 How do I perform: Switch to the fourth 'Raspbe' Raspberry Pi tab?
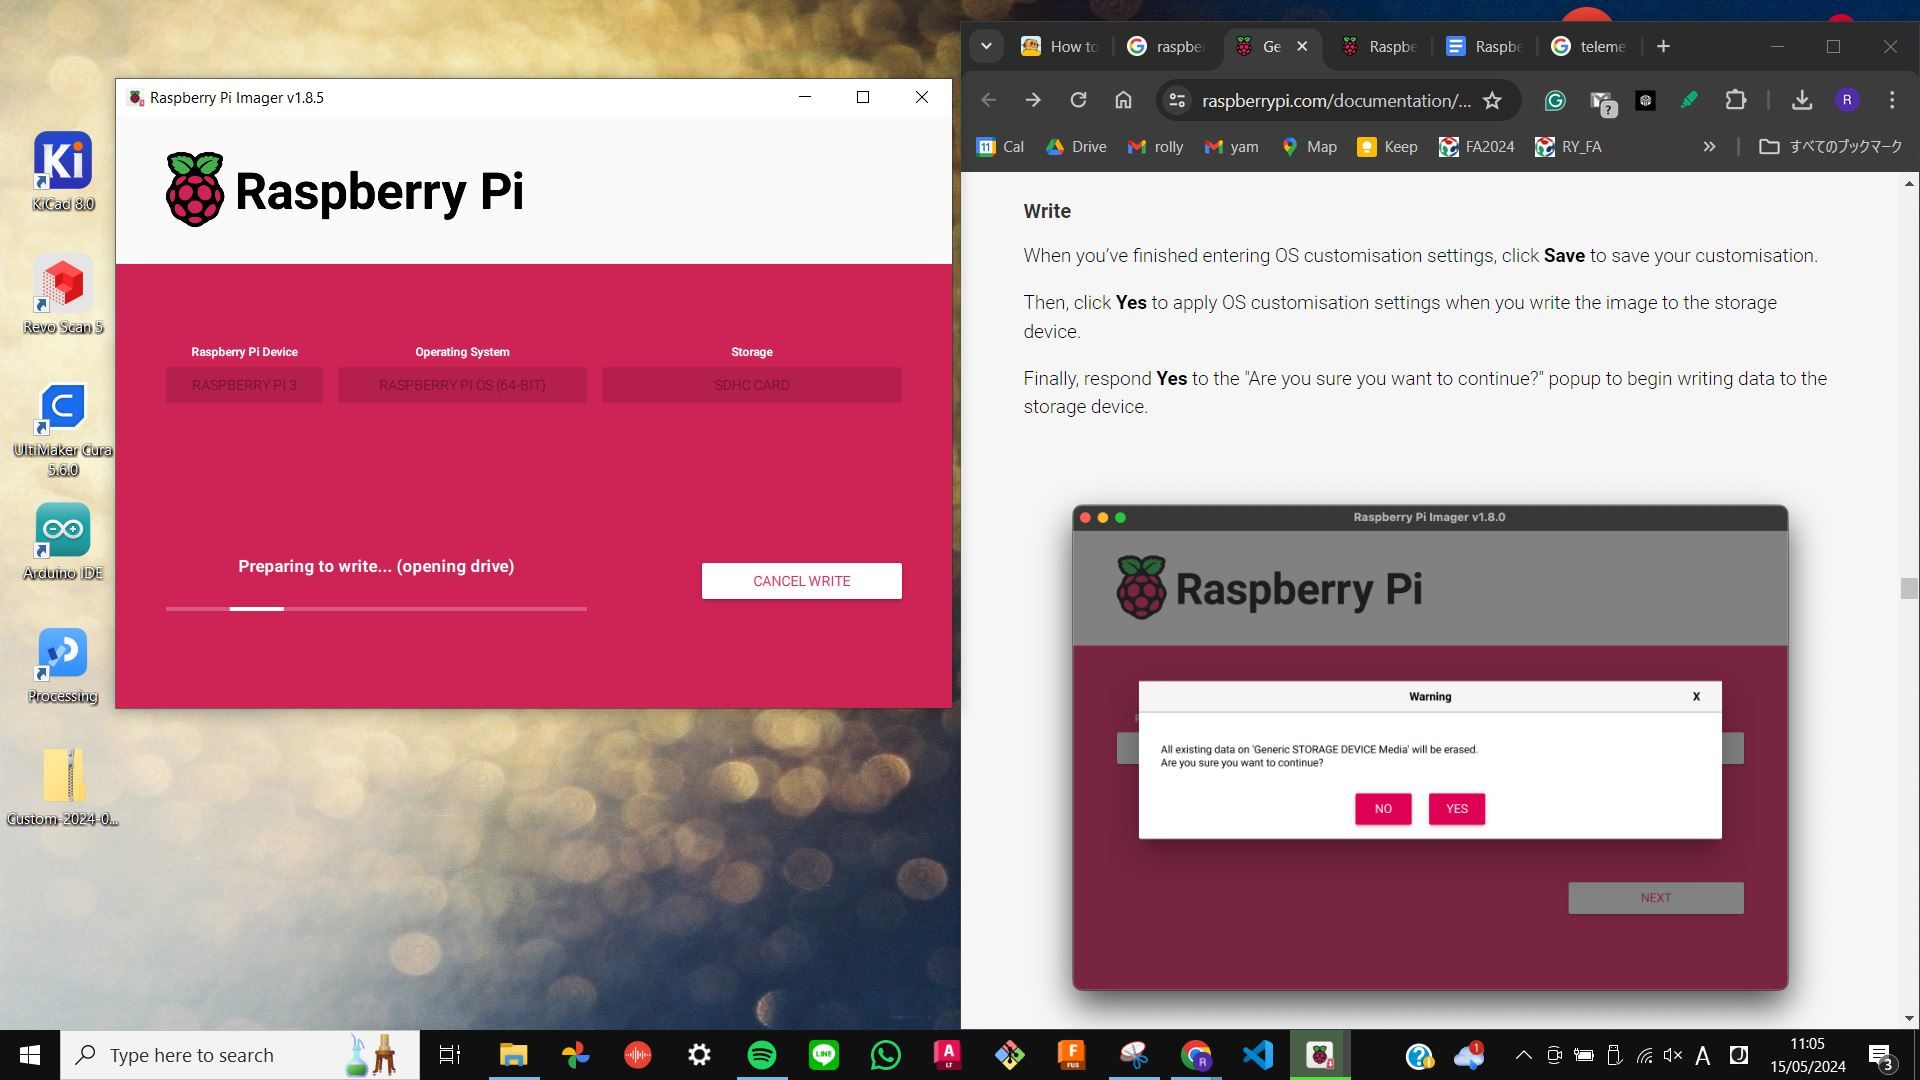pyautogui.click(x=1380, y=46)
